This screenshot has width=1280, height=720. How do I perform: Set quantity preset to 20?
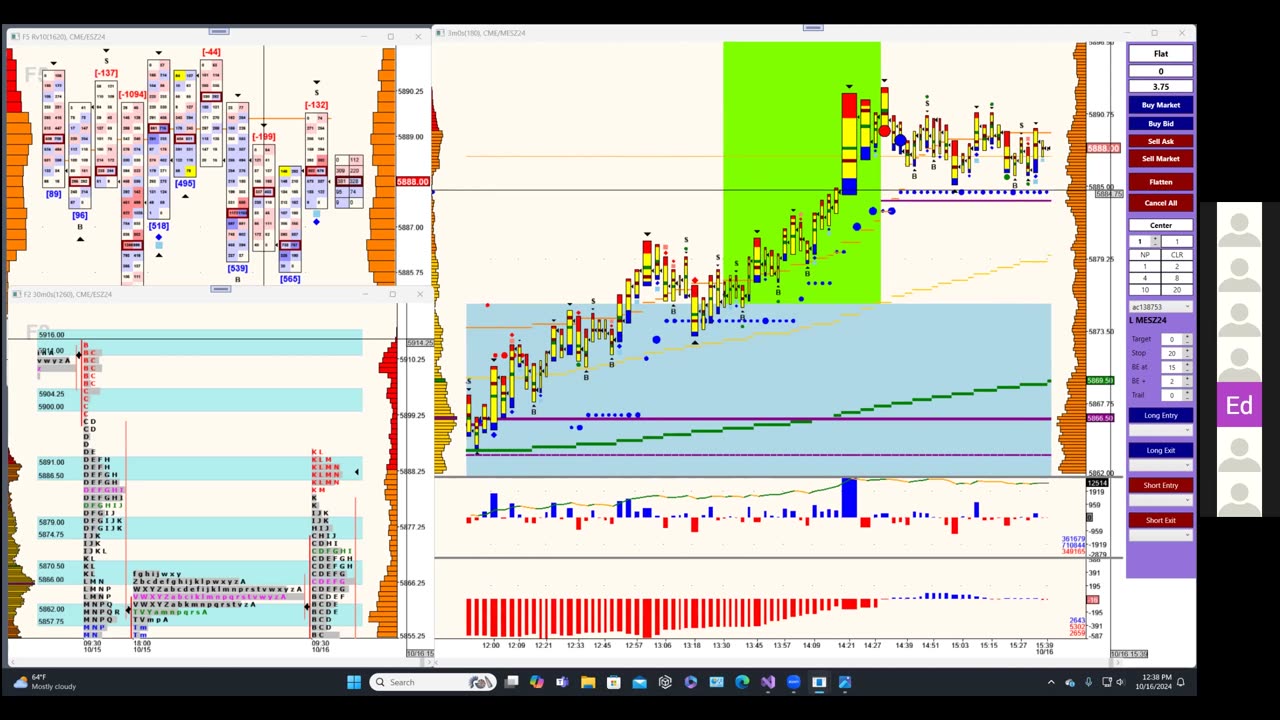(1177, 290)
